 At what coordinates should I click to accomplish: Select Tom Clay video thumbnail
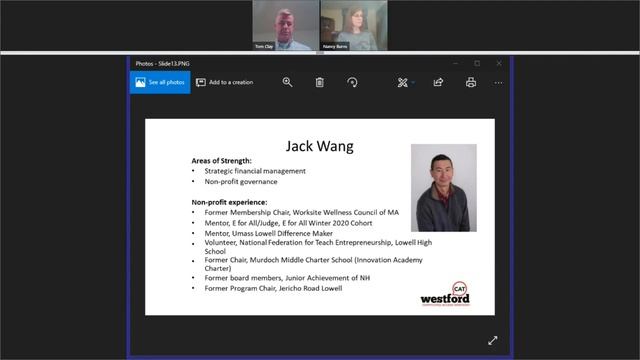286,25
